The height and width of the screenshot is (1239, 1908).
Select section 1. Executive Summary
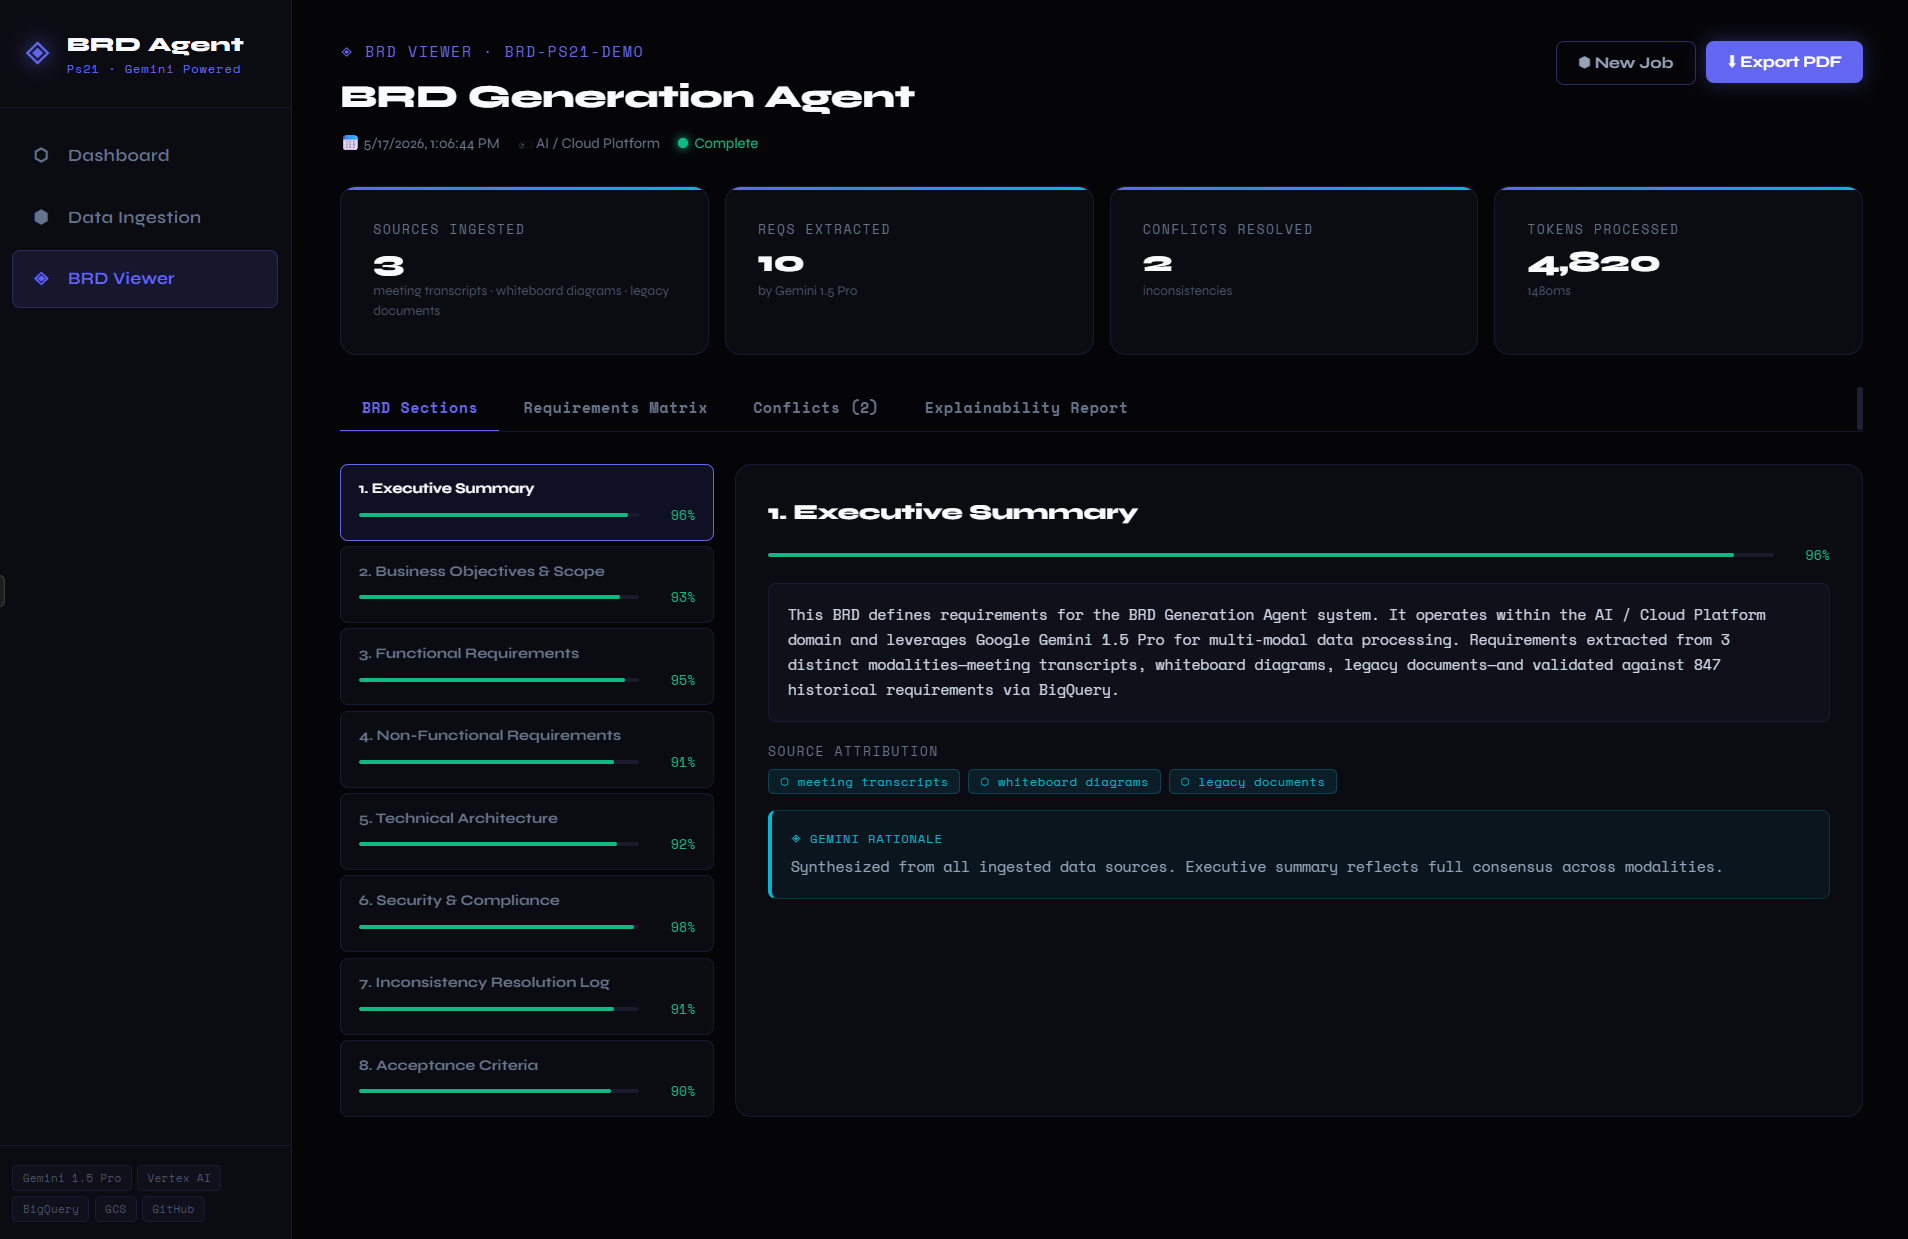[x=527, y=502]
